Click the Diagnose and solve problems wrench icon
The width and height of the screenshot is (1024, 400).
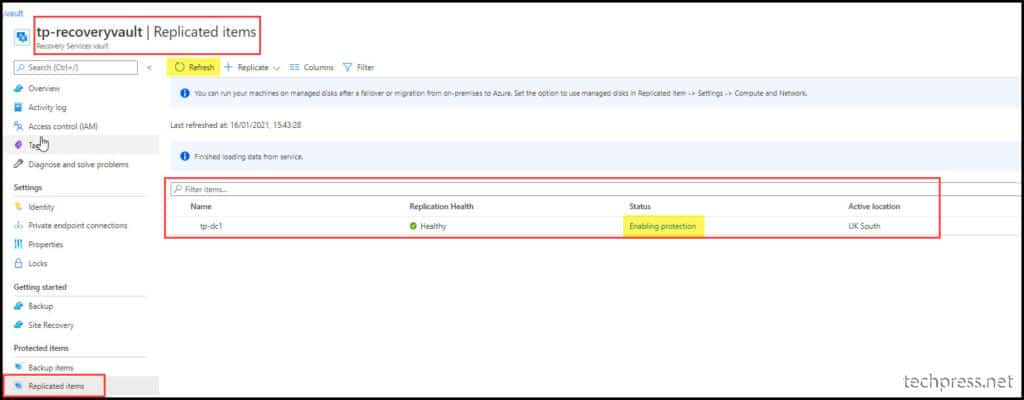click(x=19, y=164)
